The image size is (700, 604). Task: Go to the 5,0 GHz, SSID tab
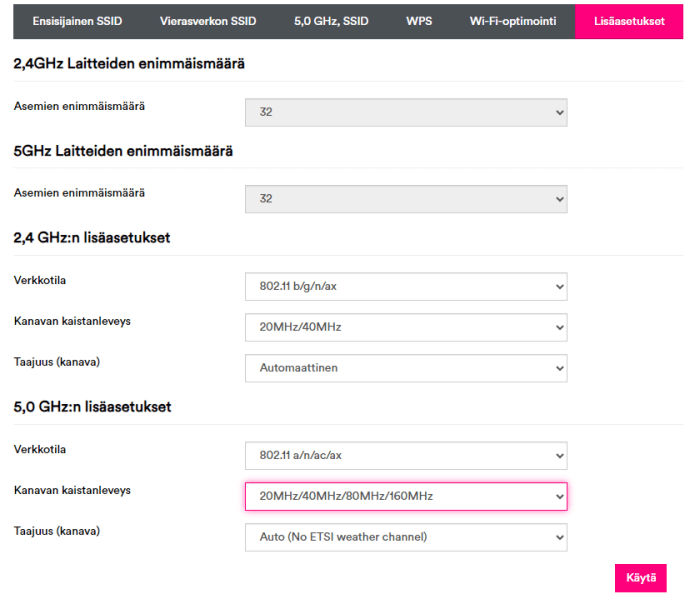pos(331,21)
